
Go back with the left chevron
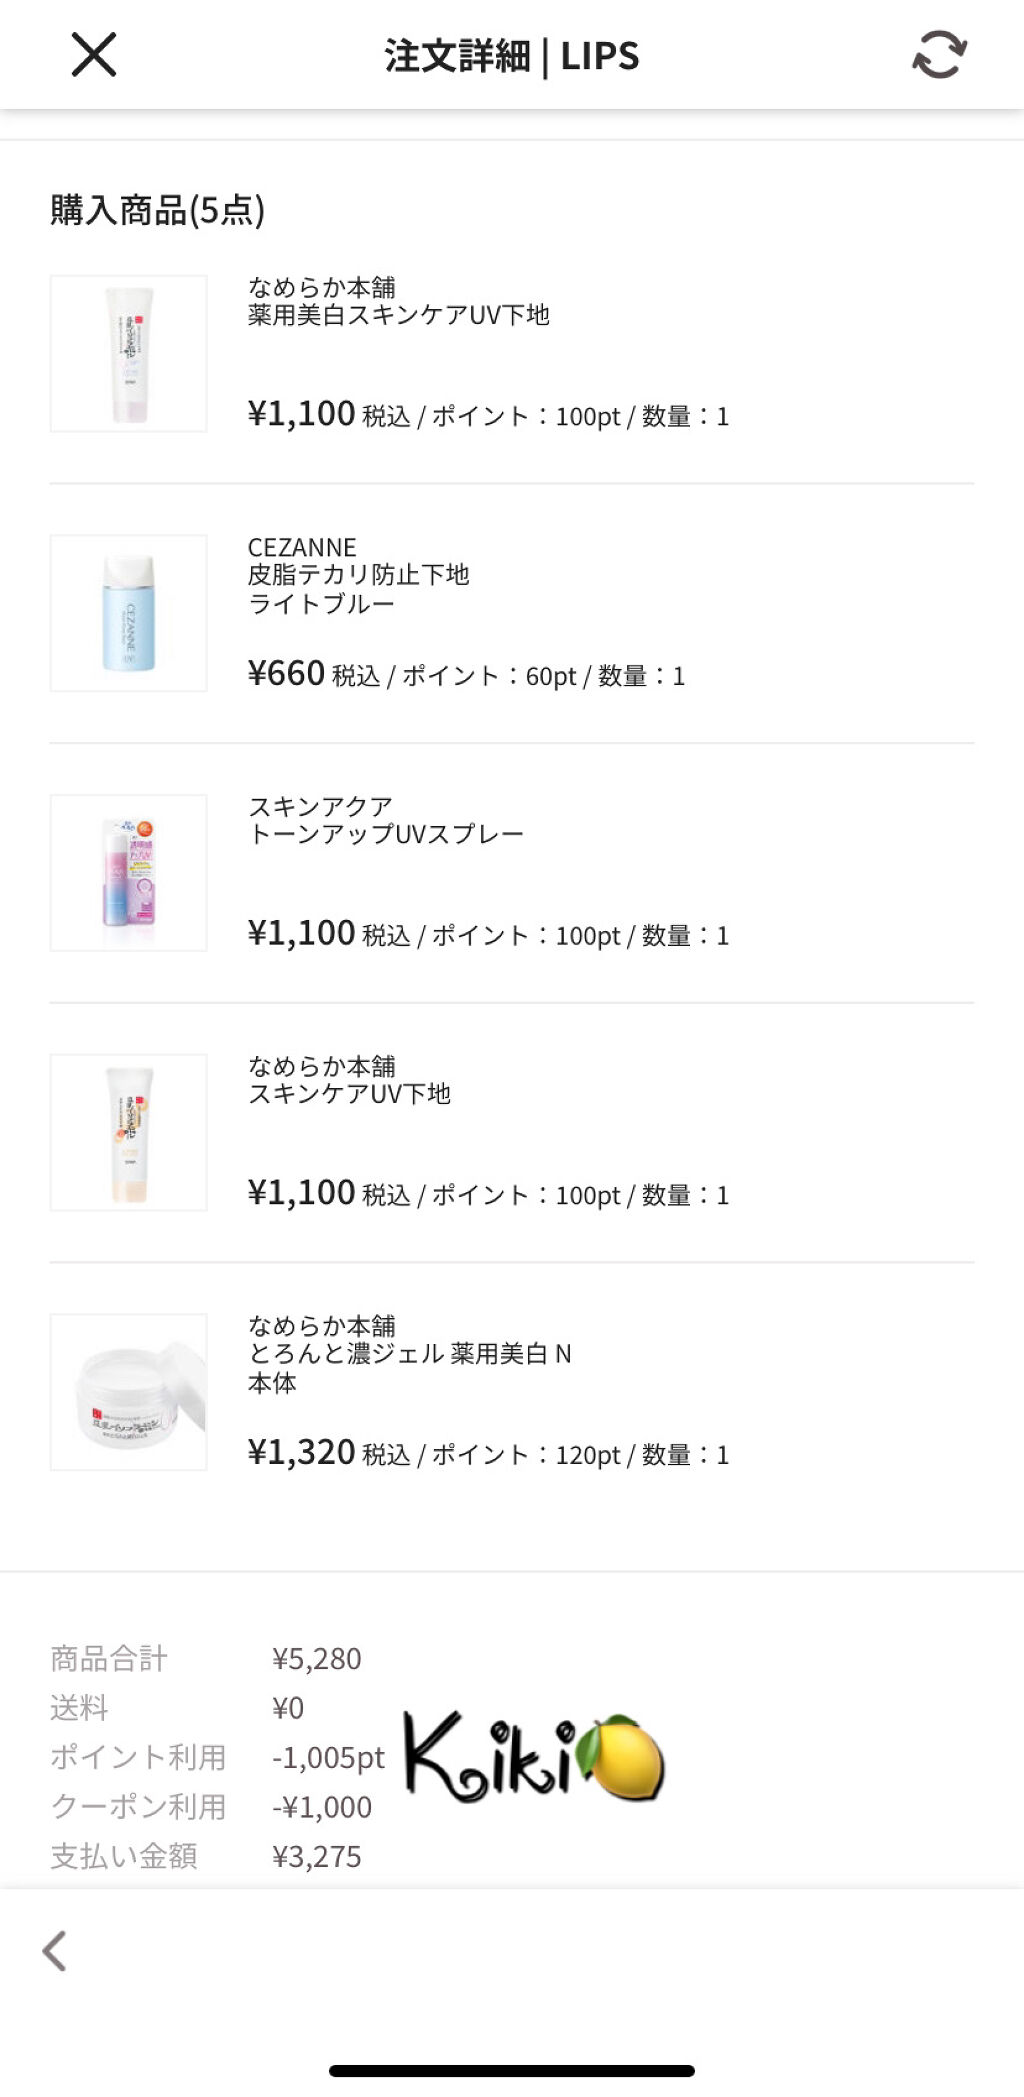(x=55, y=1950)
